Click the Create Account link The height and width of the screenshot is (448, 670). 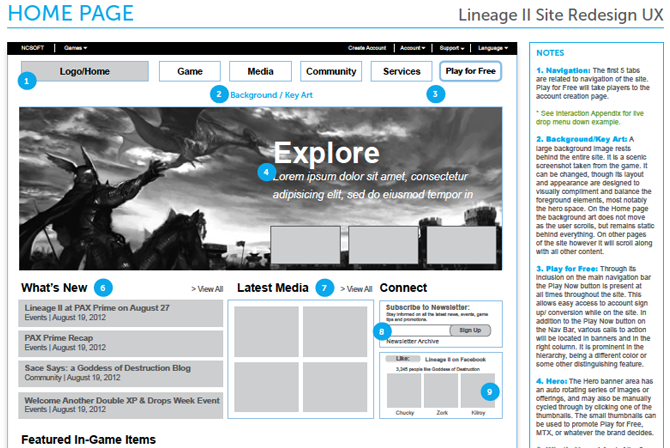(367, 48)
